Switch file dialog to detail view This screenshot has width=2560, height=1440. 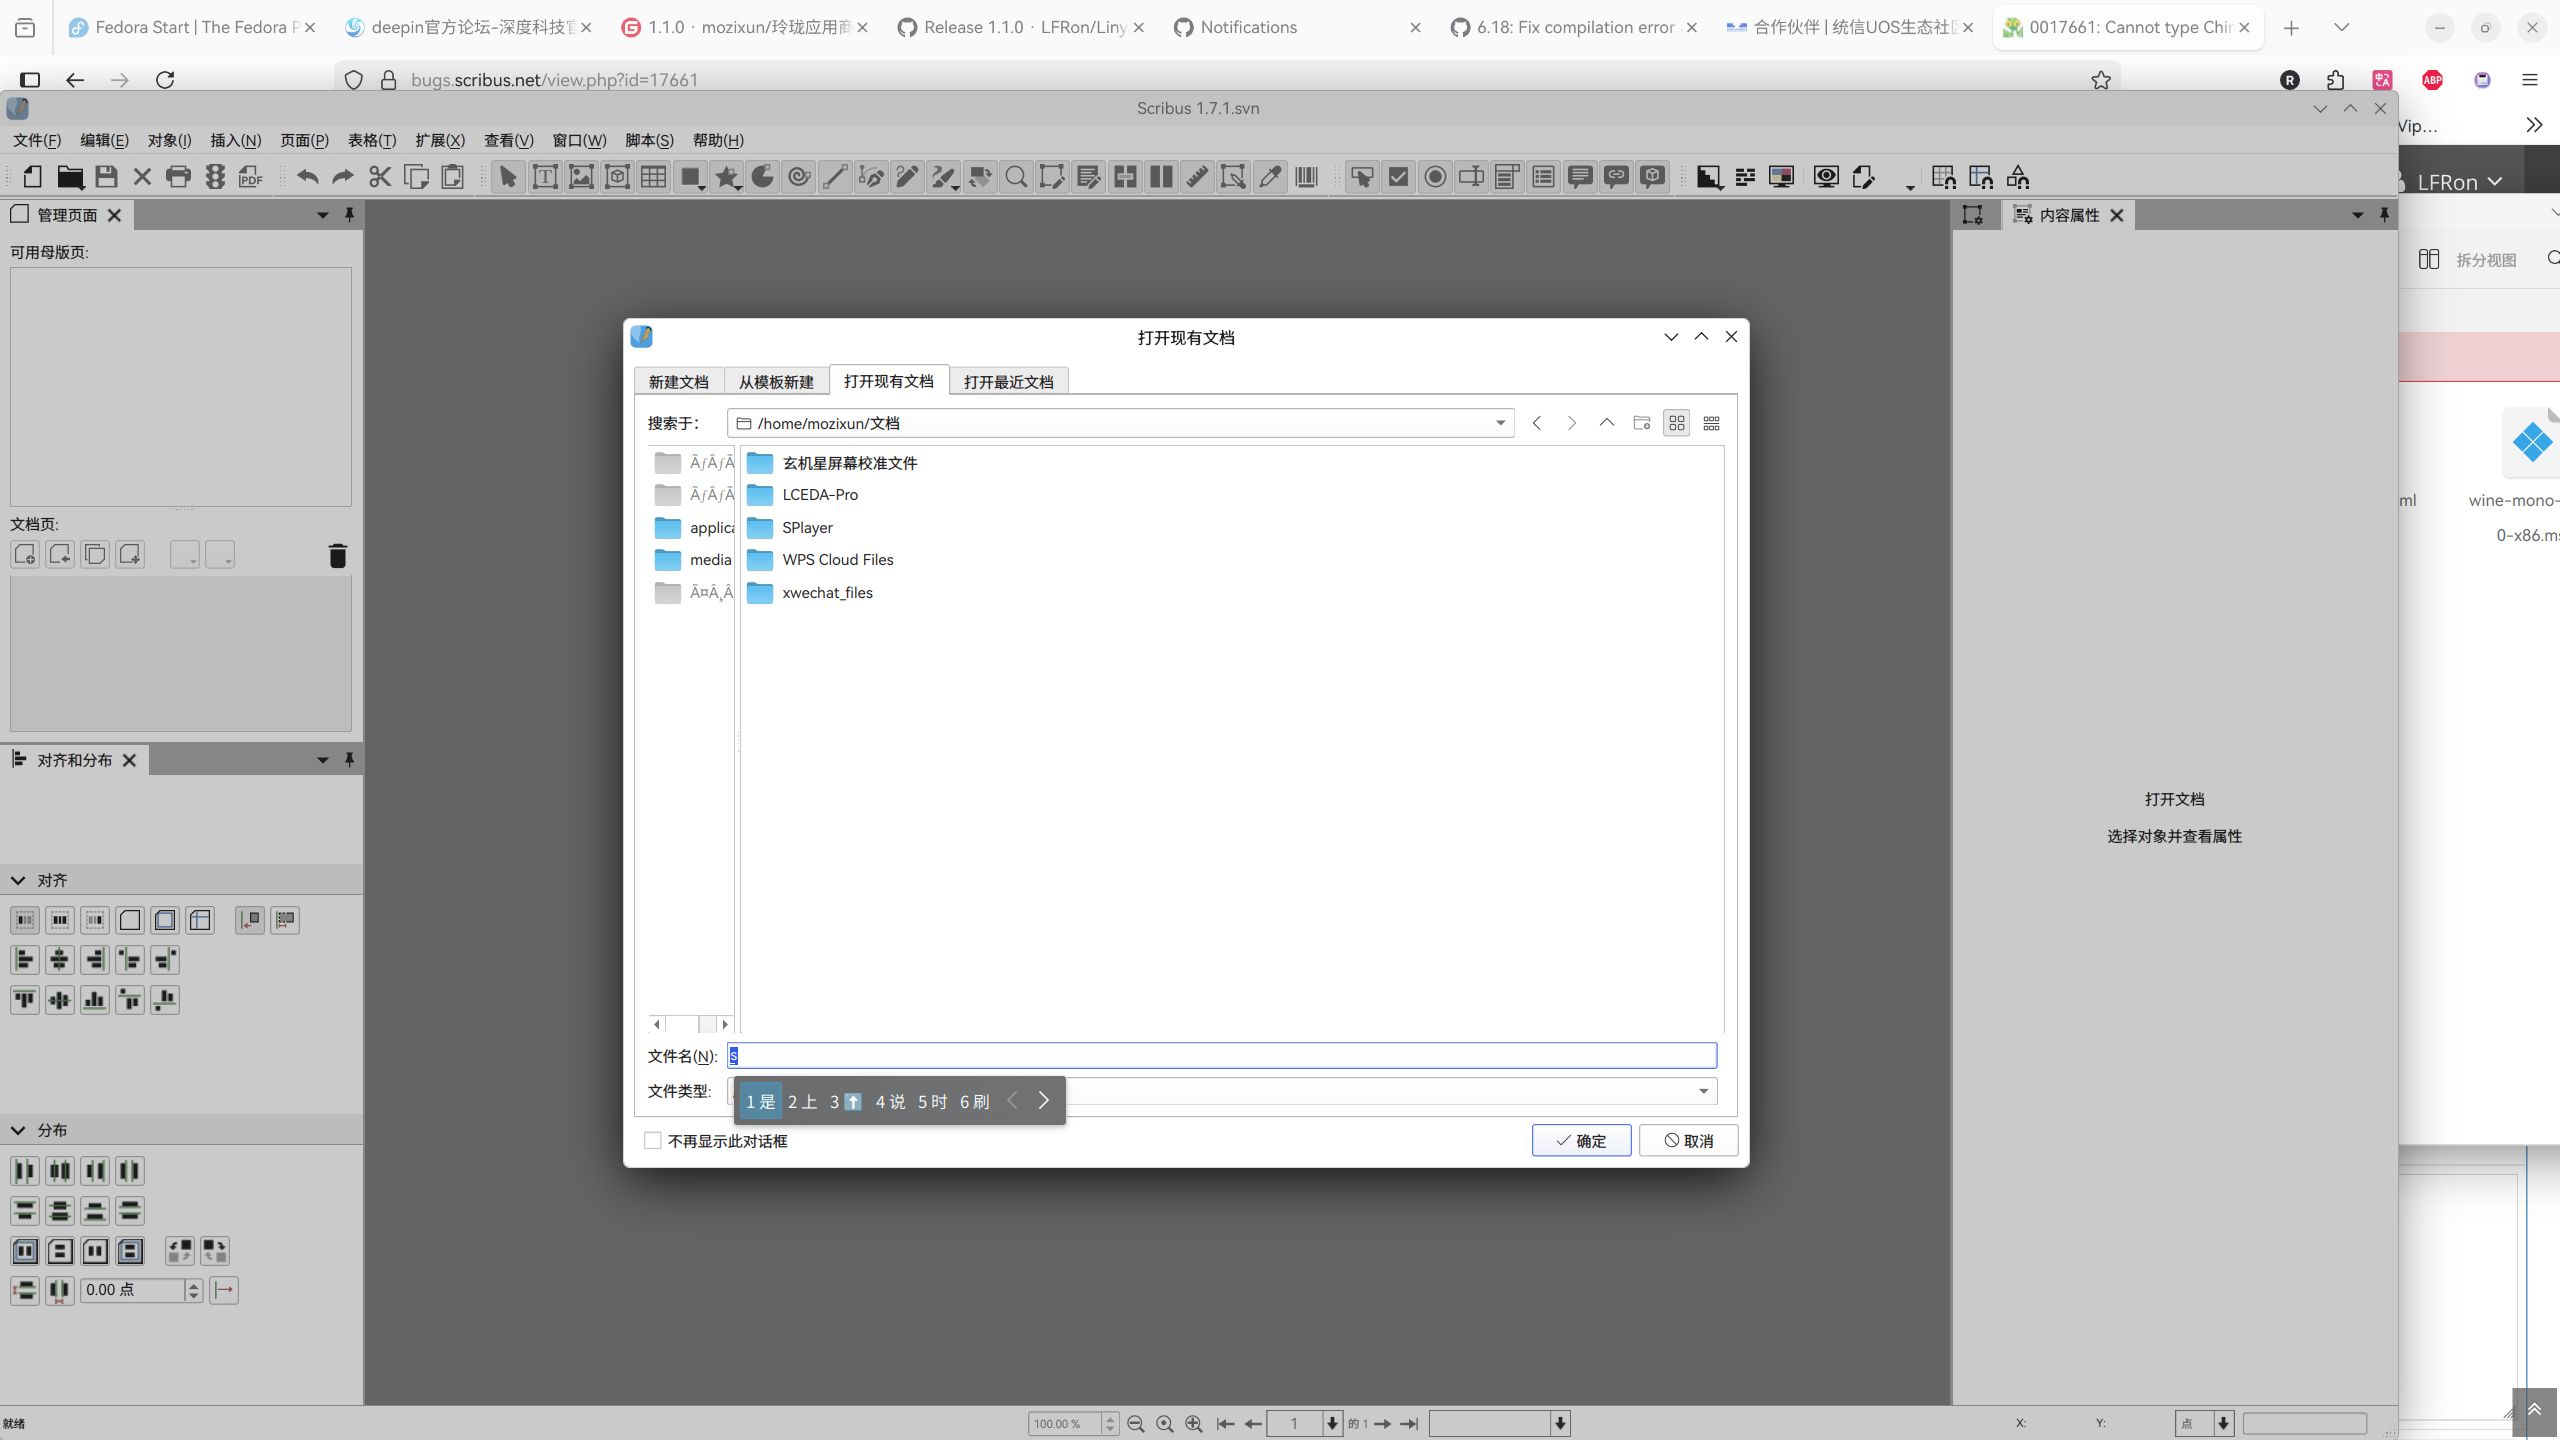[1711, 423]
